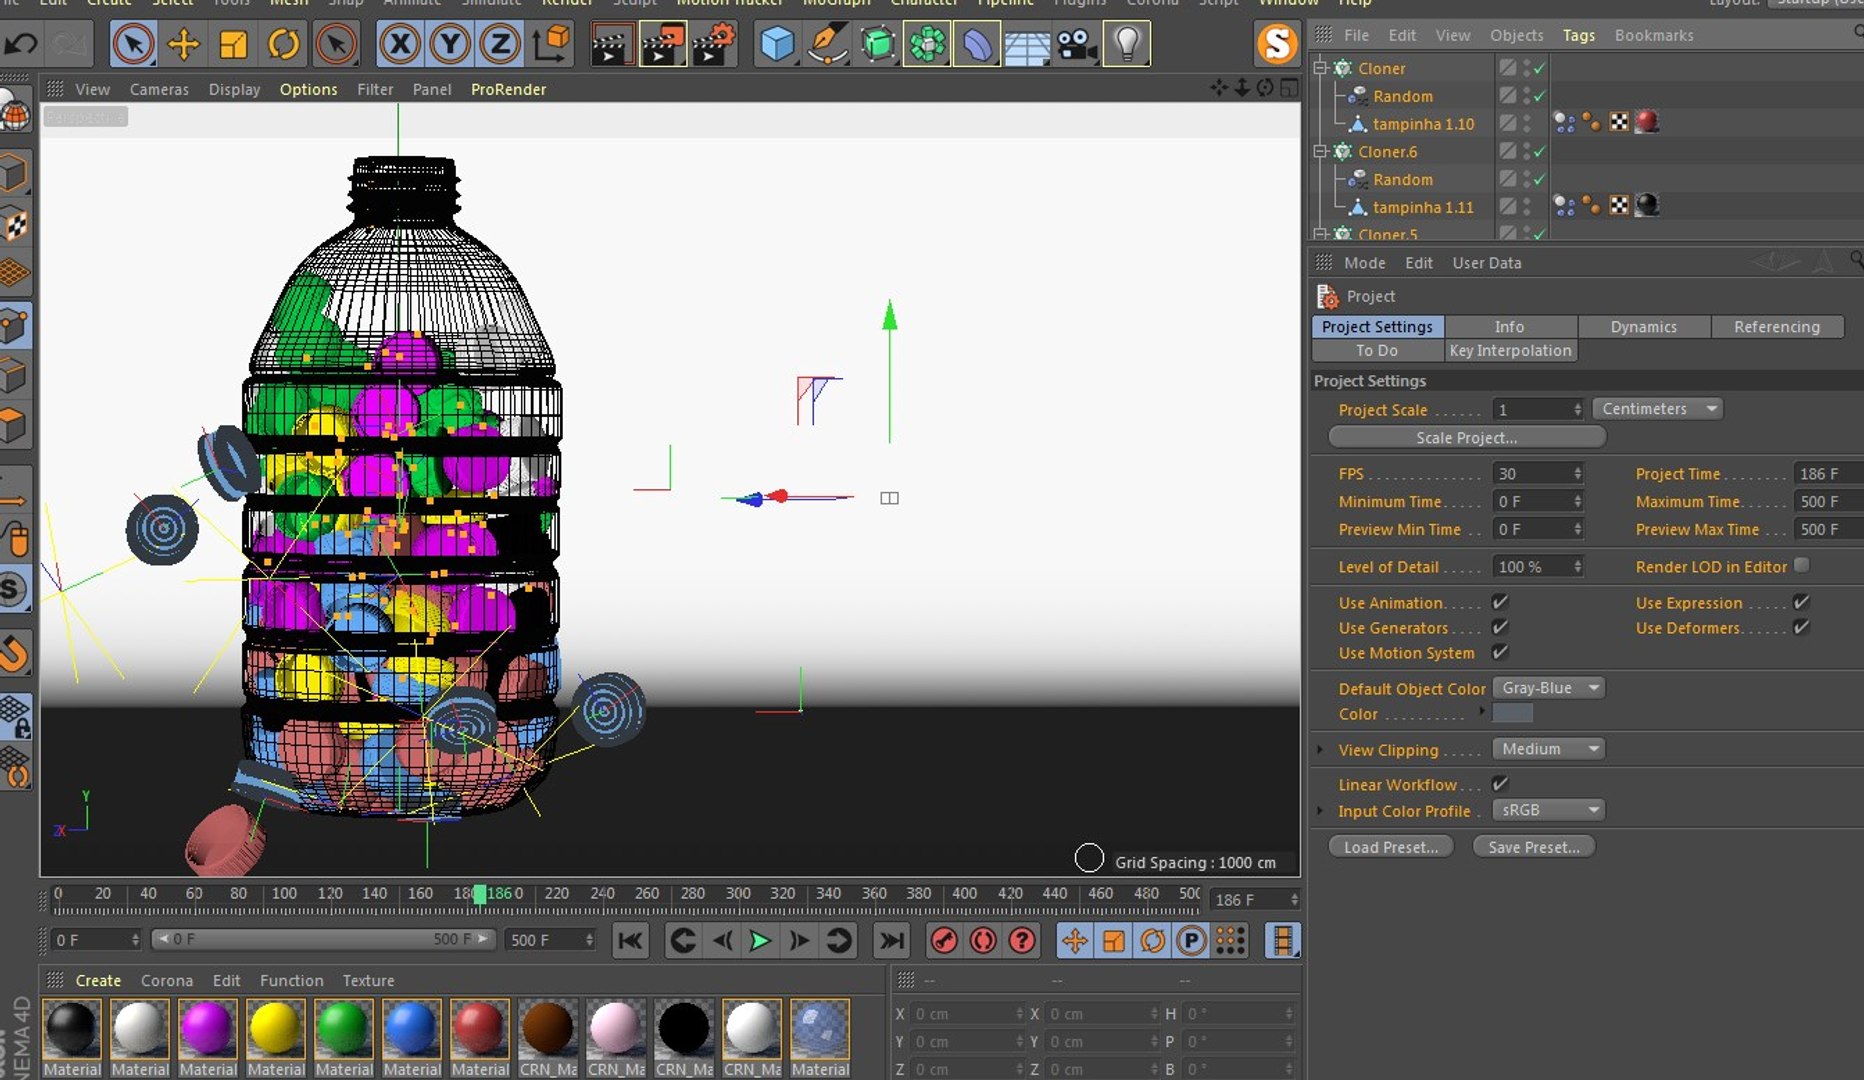Viewport: 1864px width, 1080px height.
Task: Go to end of timeline
Action: [891, 940]
